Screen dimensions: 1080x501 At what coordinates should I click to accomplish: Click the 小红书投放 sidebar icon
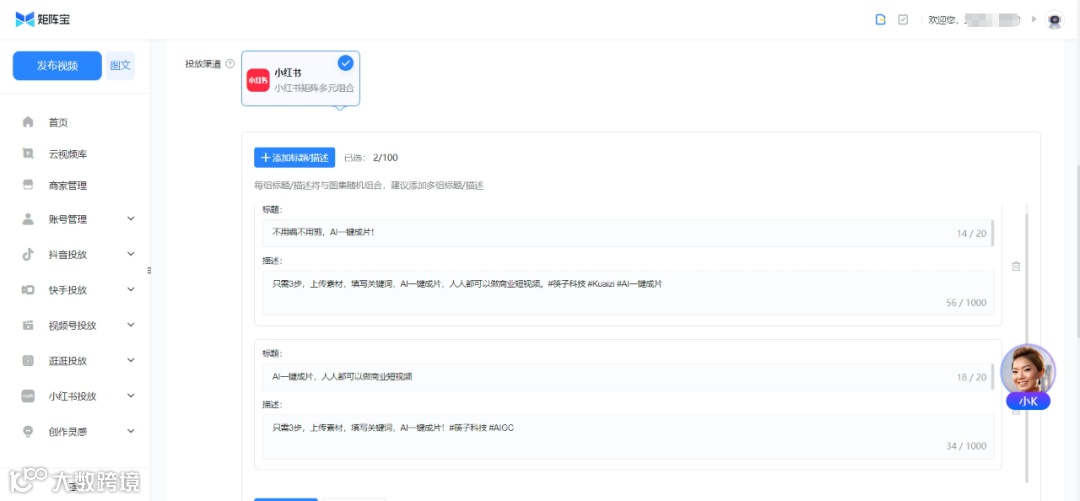coord(28,396)
